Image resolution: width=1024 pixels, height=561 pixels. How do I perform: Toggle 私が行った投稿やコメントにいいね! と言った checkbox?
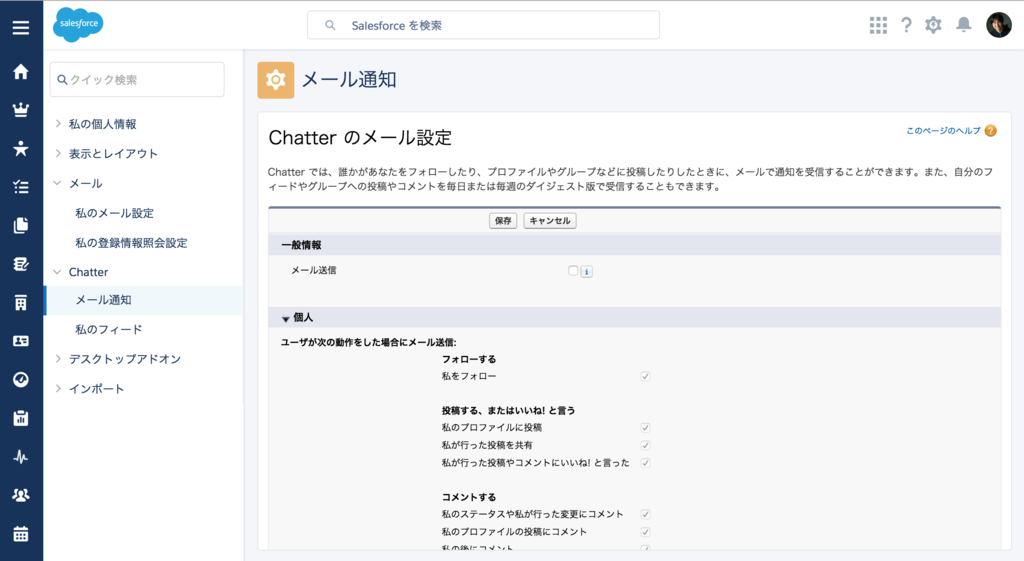coord(645,463)
